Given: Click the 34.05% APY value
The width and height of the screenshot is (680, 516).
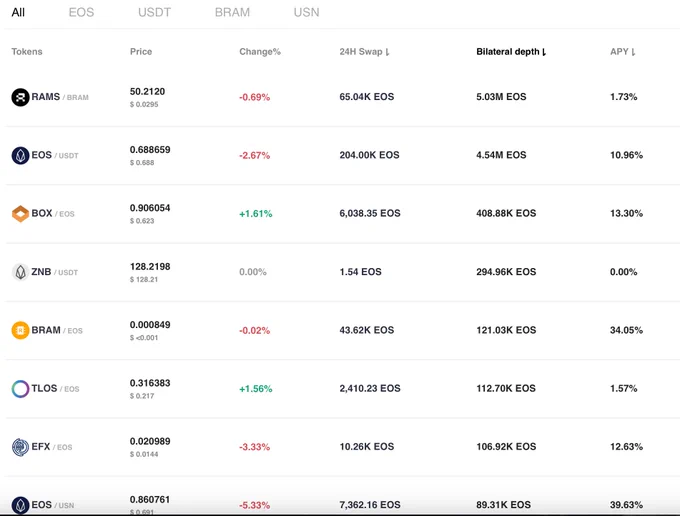Looking at the screenshot, I should pyautogui.click(x=626, y=330).
